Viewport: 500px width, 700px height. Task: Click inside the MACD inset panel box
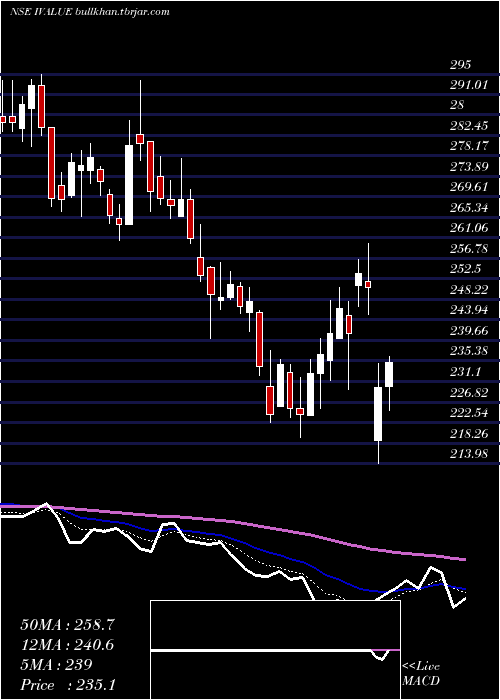click(275, 650)
